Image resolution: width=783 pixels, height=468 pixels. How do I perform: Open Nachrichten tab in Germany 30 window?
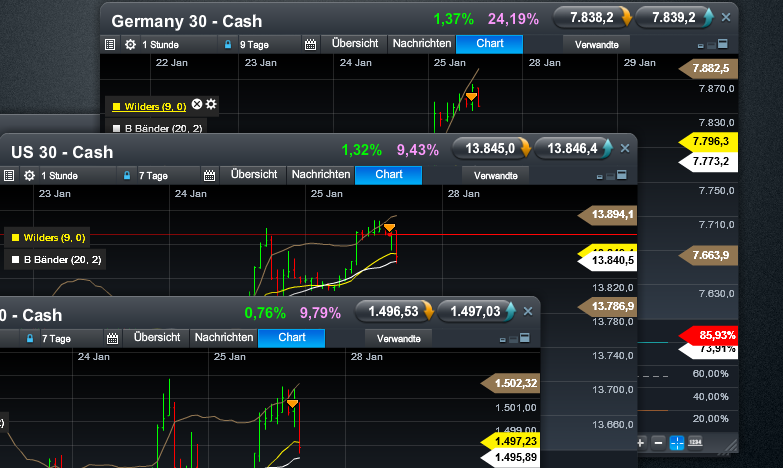pos(421,43)
